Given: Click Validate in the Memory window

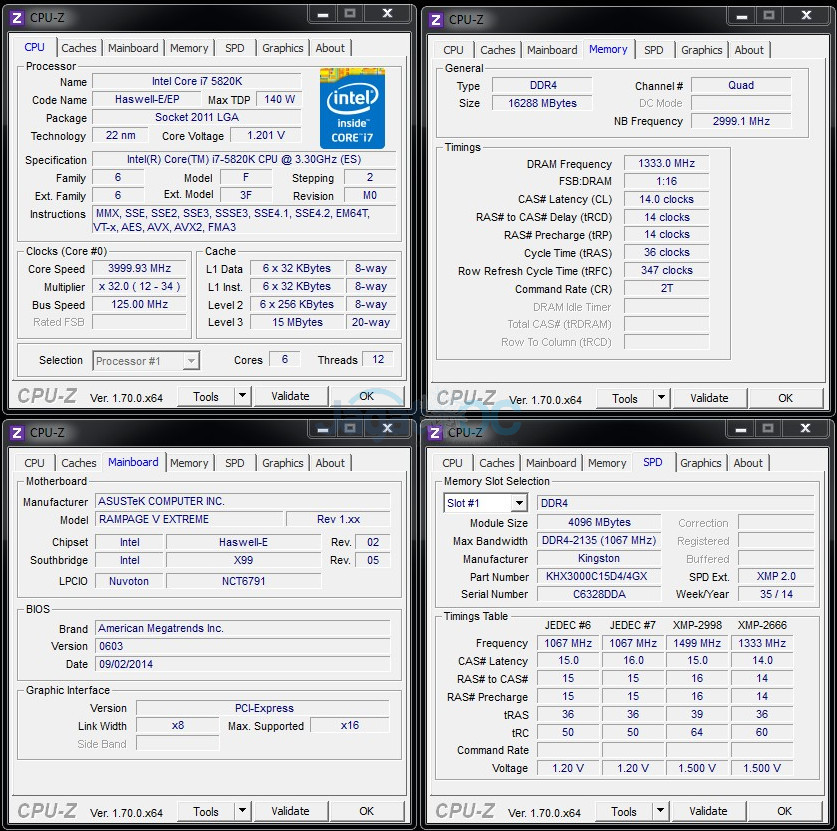Looking at the screenshot, I should pyautogui.click(x=709, y=398).
